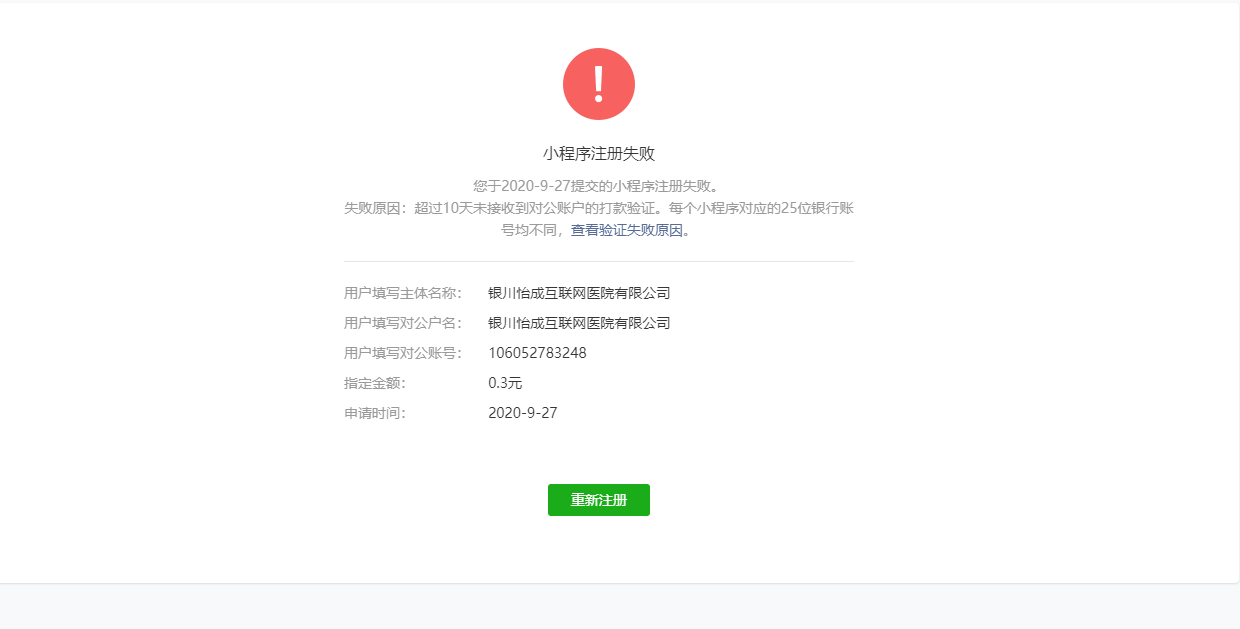The image size is (1240, 629).
Task: Click the 2020-9-27 date beside 申请时间
Action: [x=522, y=413]
